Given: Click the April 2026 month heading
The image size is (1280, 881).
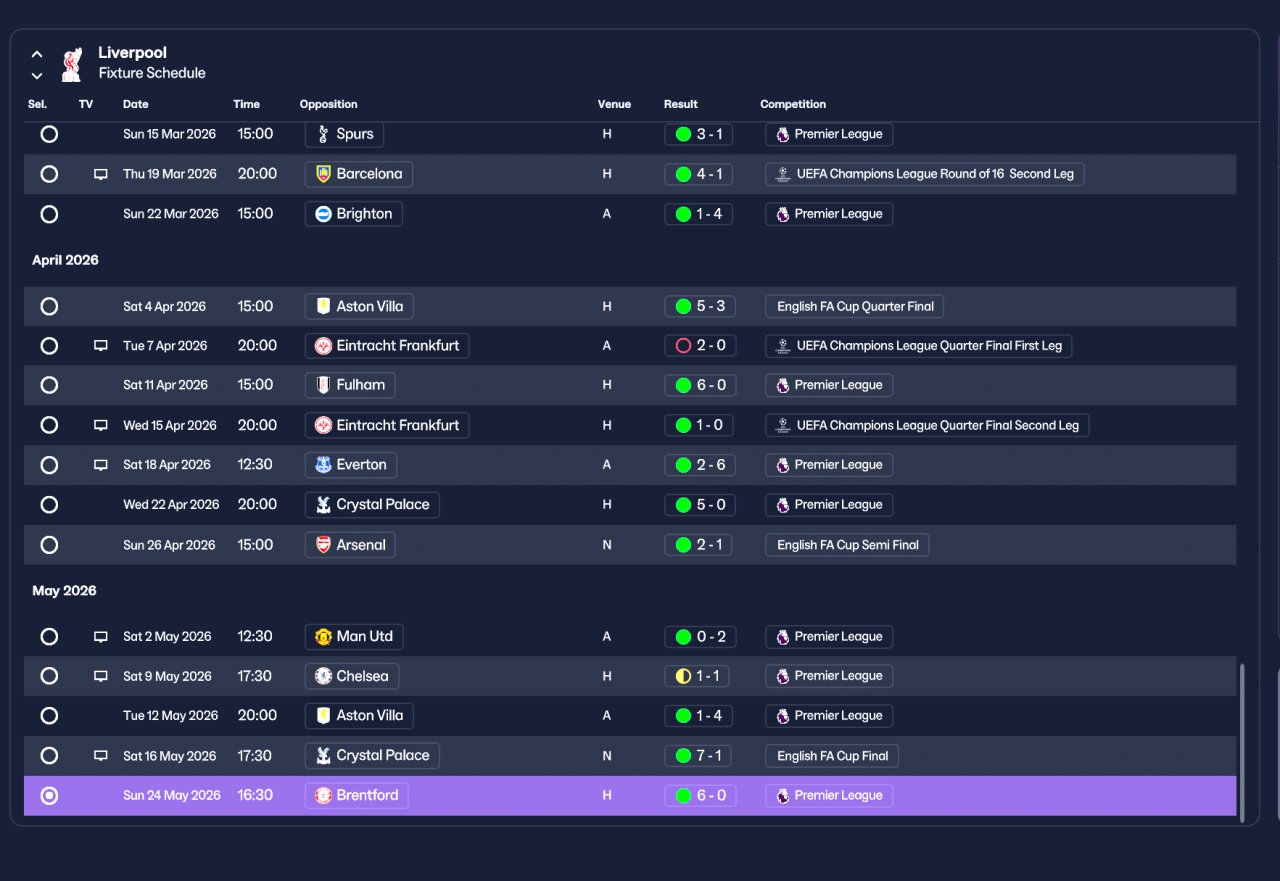Looking at the screenshot, I should coord(65,260).
